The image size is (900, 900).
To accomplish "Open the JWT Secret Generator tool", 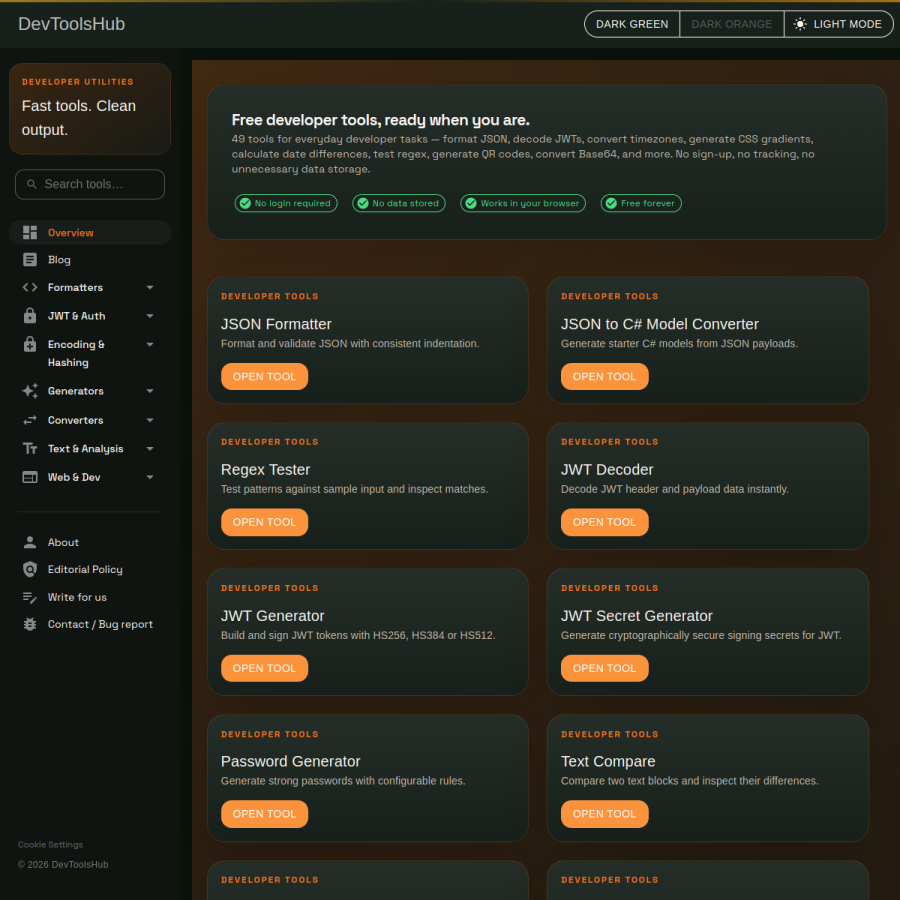I will (604, 668).
